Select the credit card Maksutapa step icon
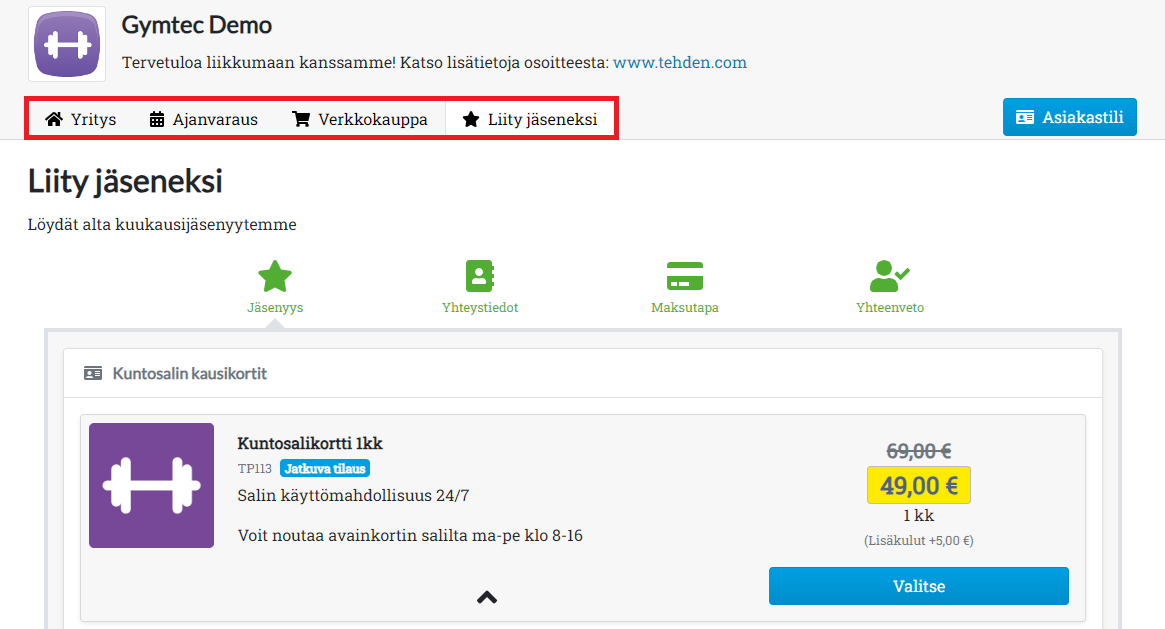Image resolution: width=1165 pixels, height=629 pixels. 685,276
